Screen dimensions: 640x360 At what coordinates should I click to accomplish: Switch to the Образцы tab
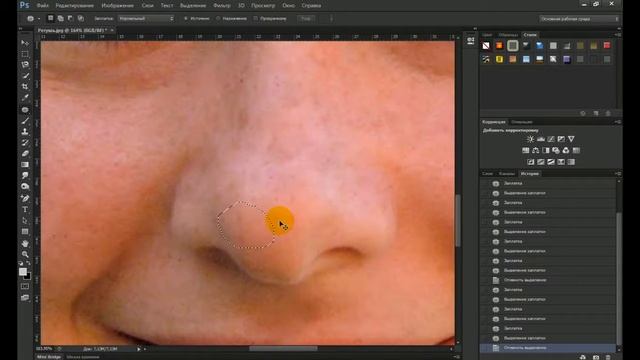(508, 35)
